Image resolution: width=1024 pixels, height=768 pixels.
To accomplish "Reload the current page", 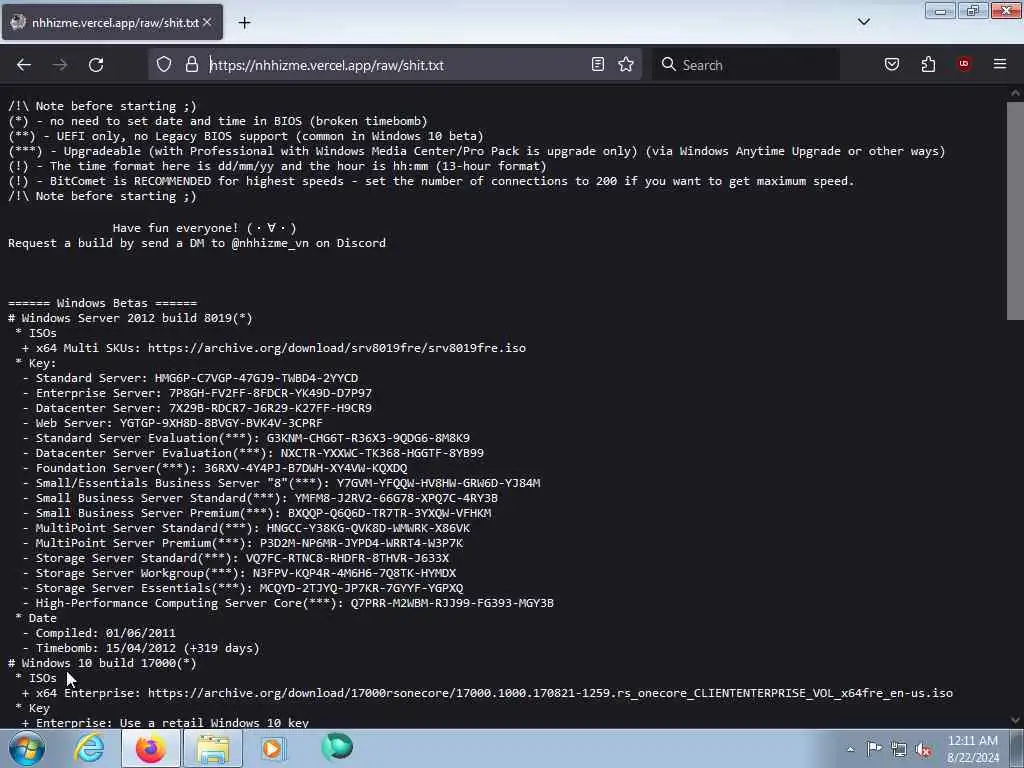I will coord(96,65).
